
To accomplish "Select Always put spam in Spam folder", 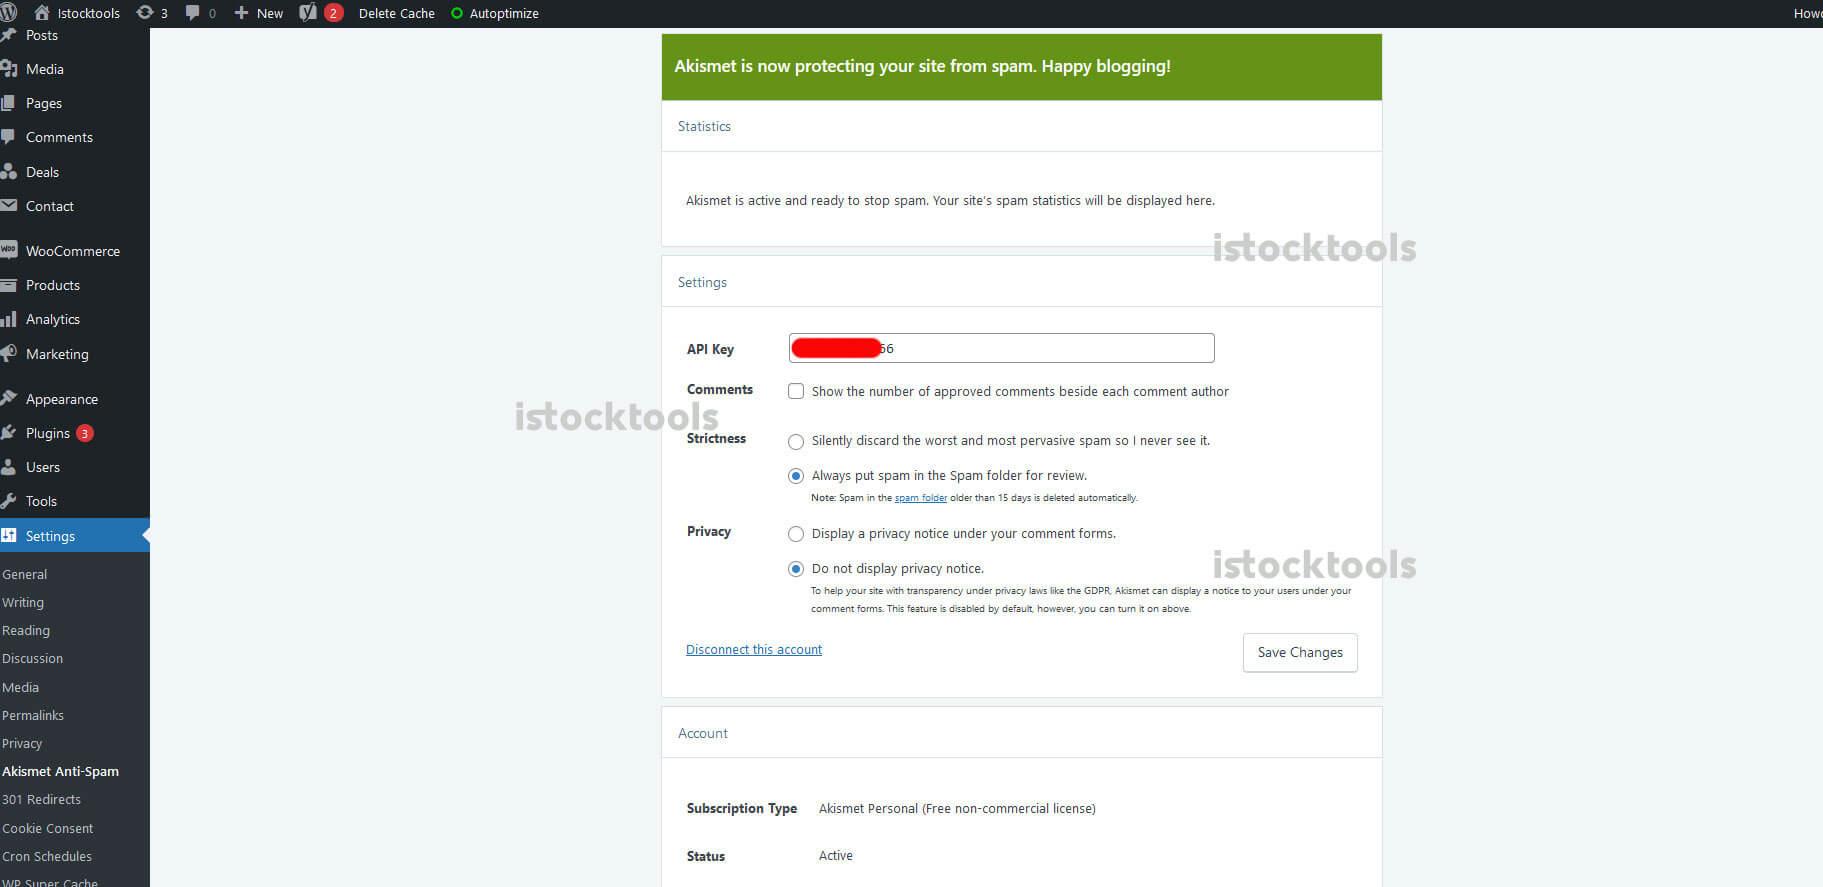I will [796, 476].
